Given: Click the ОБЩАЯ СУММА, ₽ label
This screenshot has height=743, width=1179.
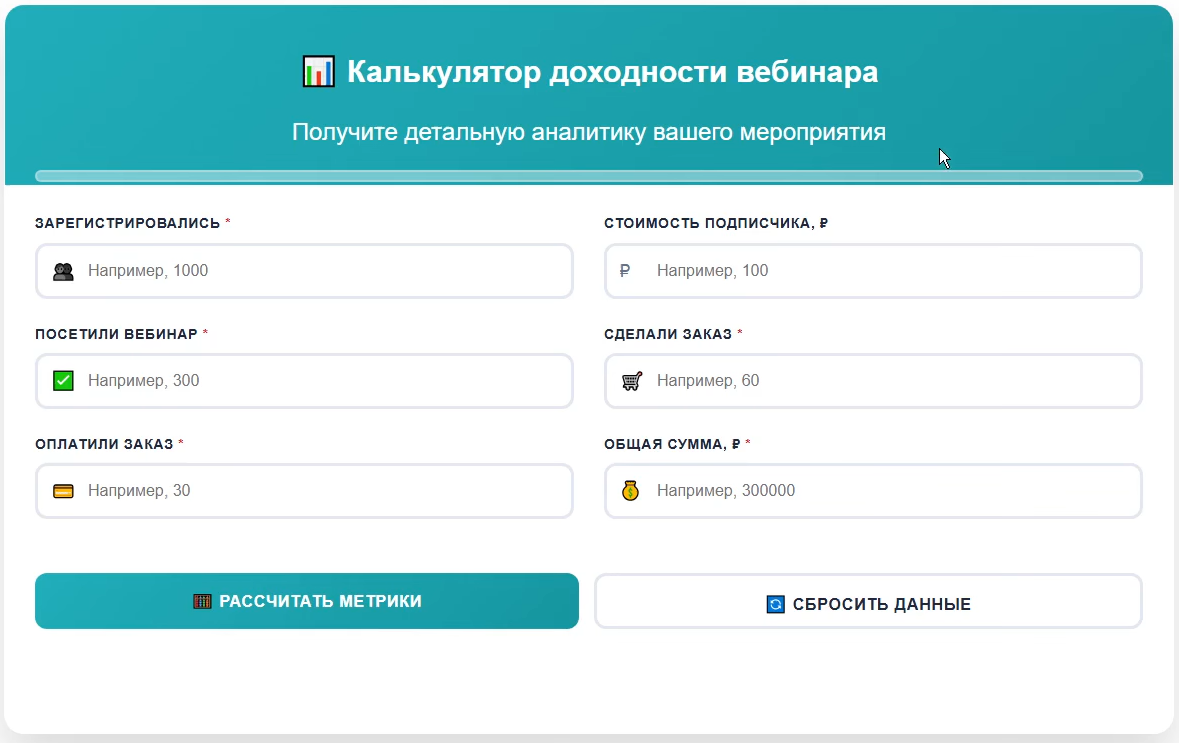Looking at the screenshot, I should pyautogui.click(x=672, y=444).
